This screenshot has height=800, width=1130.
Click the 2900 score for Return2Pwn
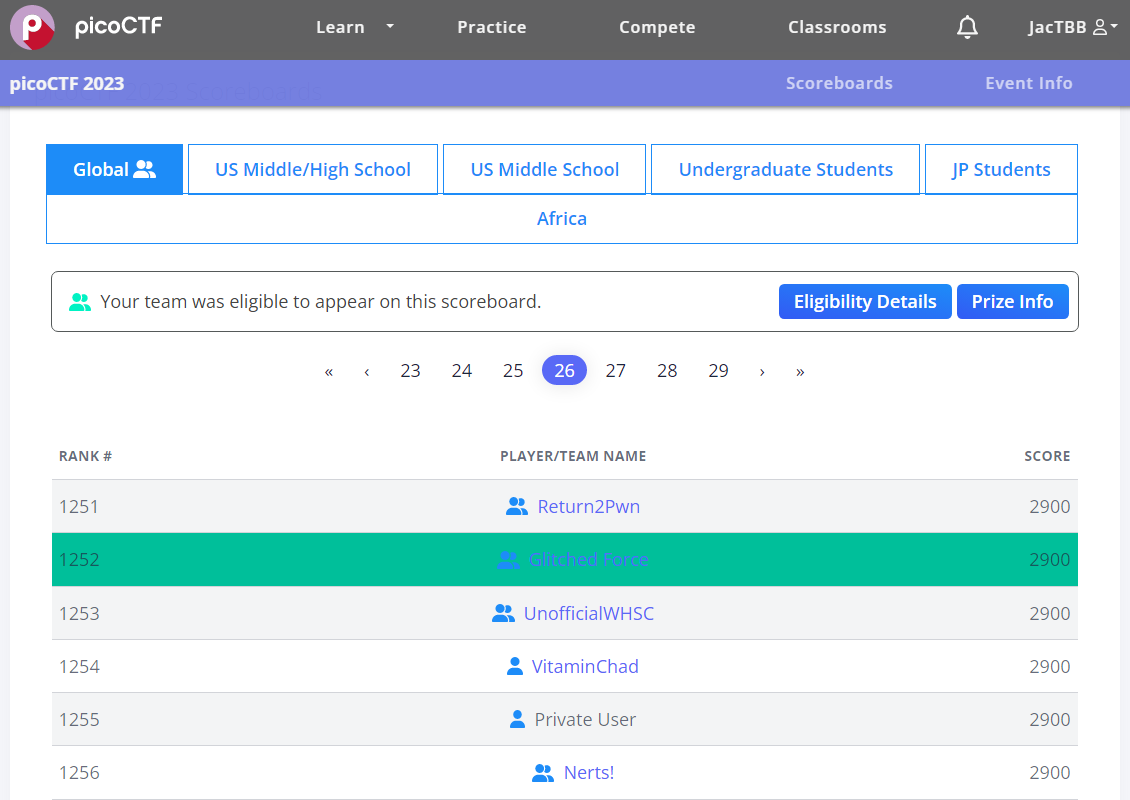1049,507
